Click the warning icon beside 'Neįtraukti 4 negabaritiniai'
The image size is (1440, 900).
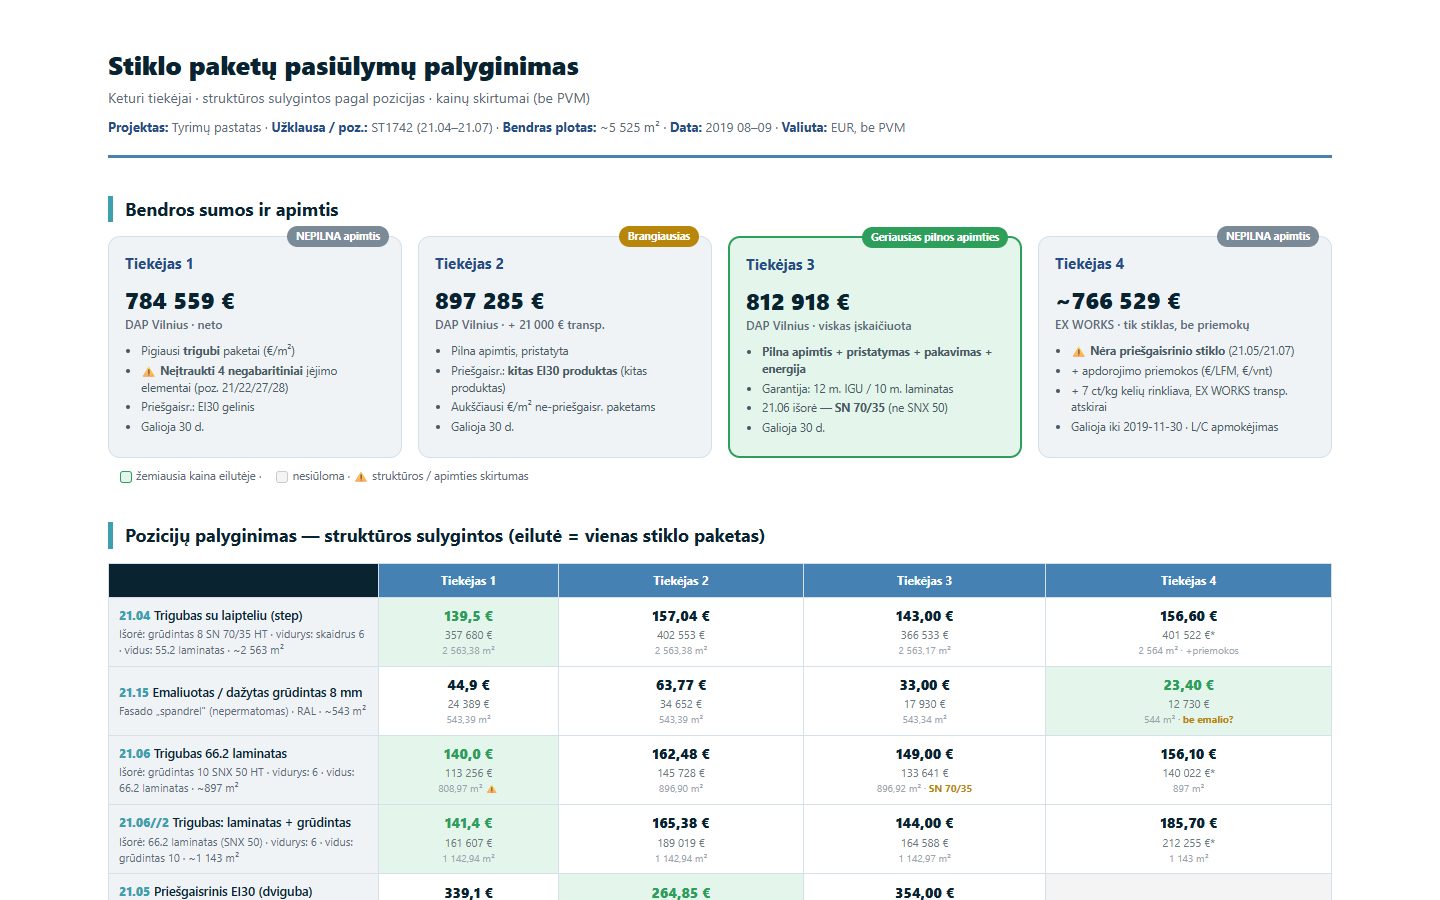(x=148, y=372)
